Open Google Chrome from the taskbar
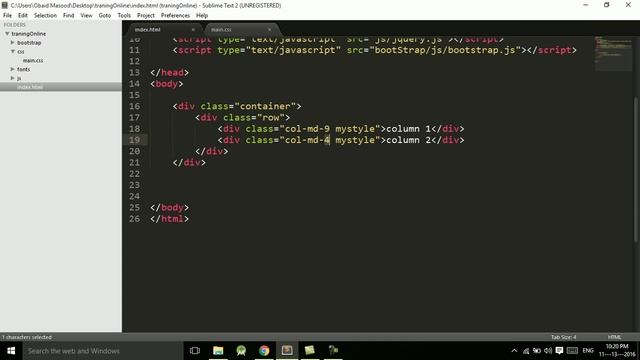Image resolution: width=640 pixels, height=360 pixels. [x=264, y=351]
